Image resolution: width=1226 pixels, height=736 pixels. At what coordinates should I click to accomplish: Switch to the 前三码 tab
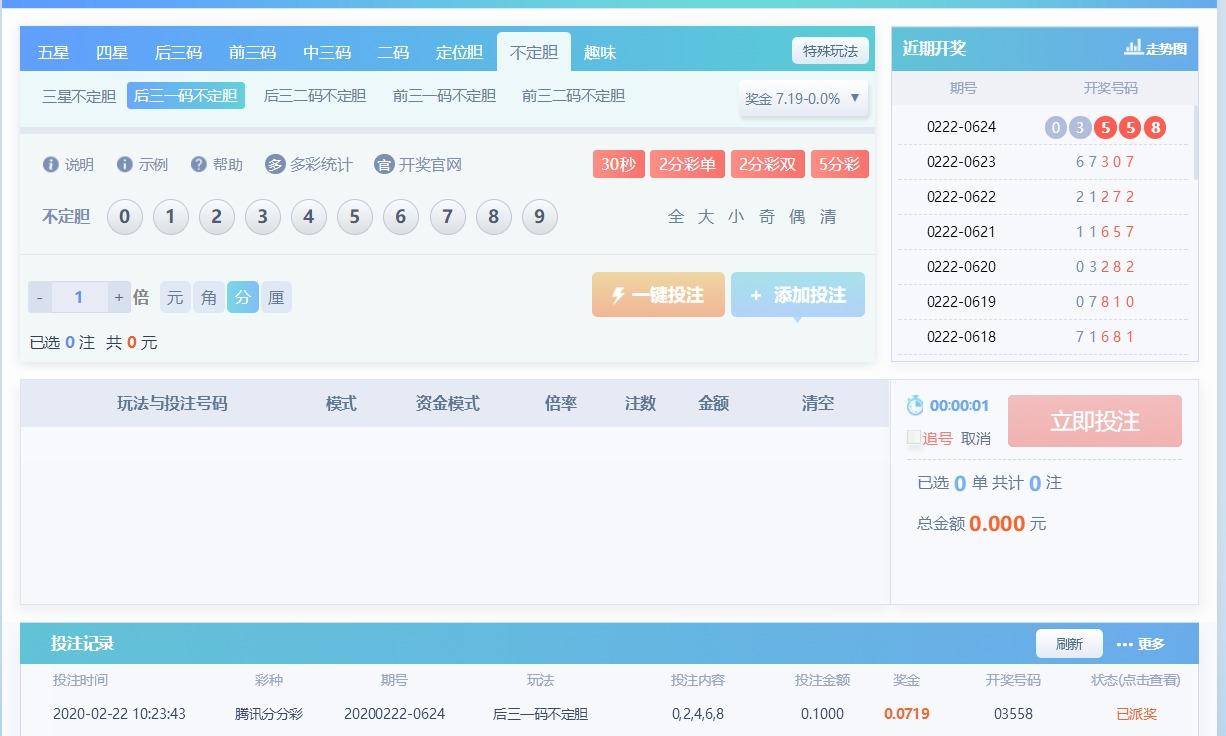pos(252,52)
